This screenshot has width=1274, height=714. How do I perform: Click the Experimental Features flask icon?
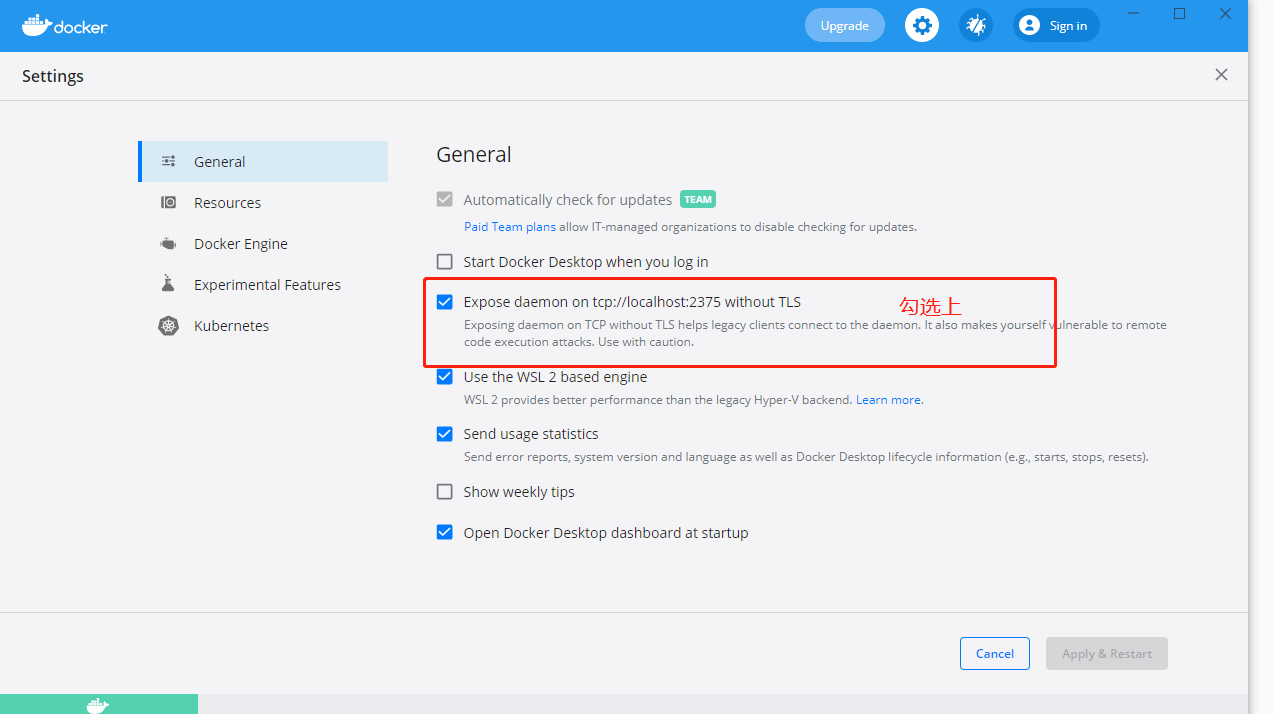(168, 284)
